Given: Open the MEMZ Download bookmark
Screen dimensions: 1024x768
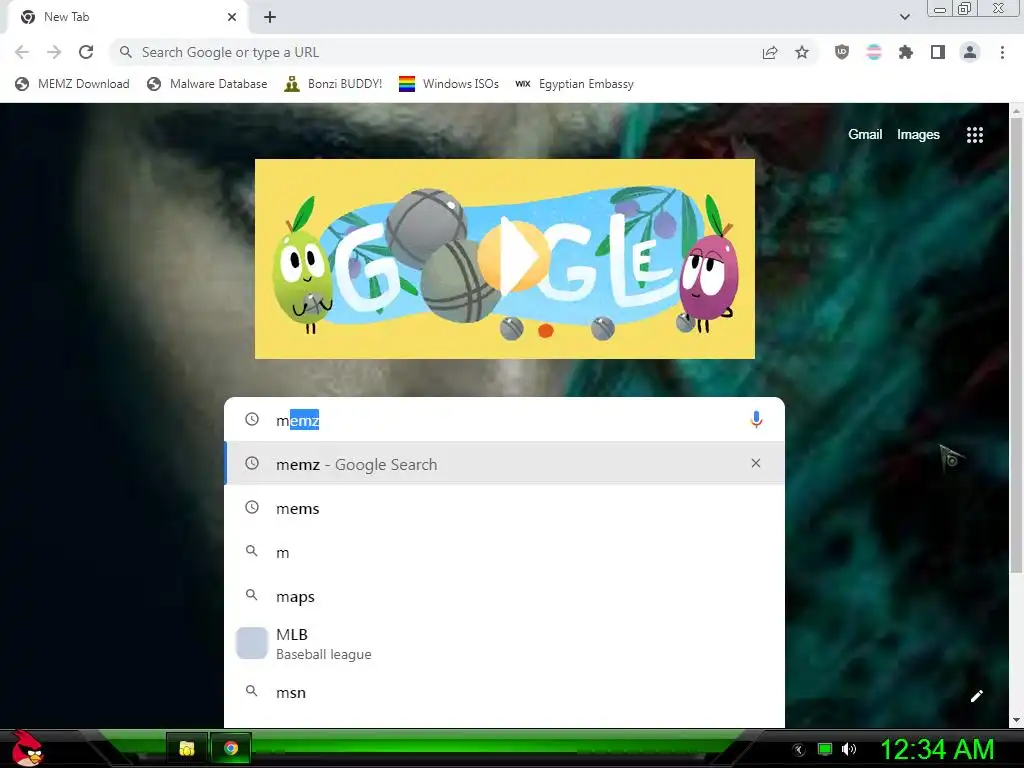Looking at the screenshot, I should coord(72,84).
